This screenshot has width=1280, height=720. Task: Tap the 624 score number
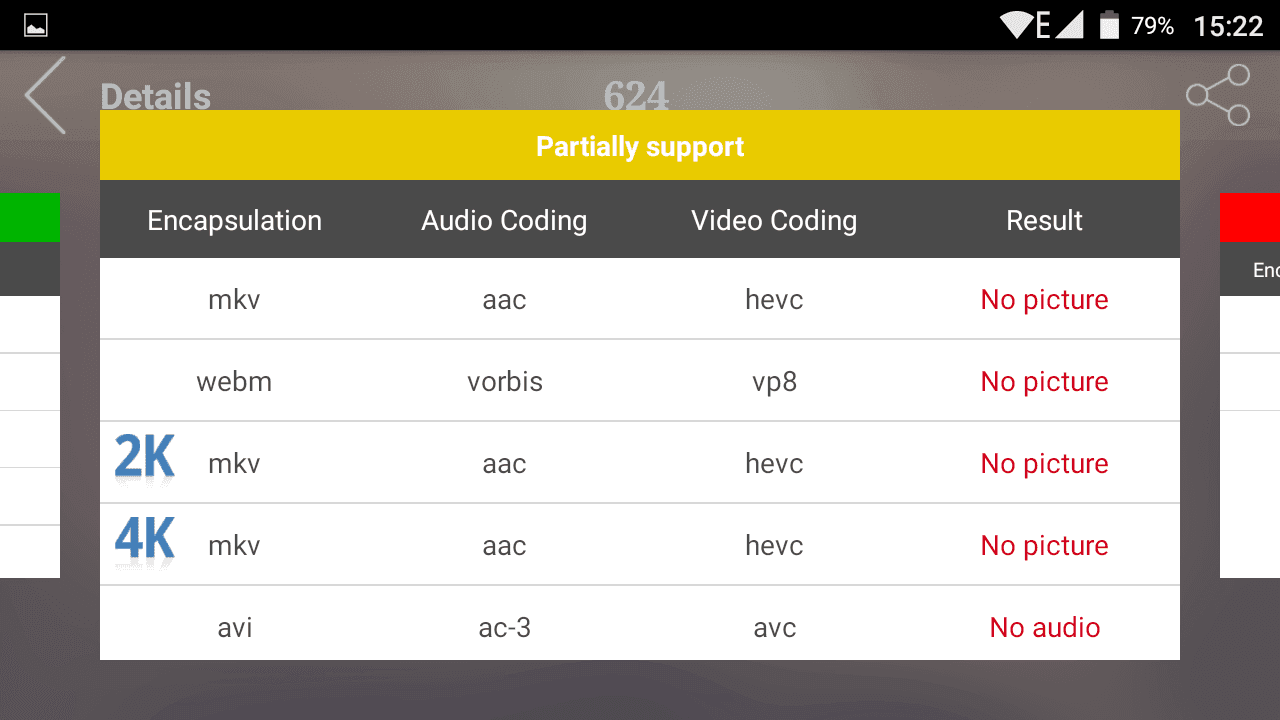click(636, 97)
